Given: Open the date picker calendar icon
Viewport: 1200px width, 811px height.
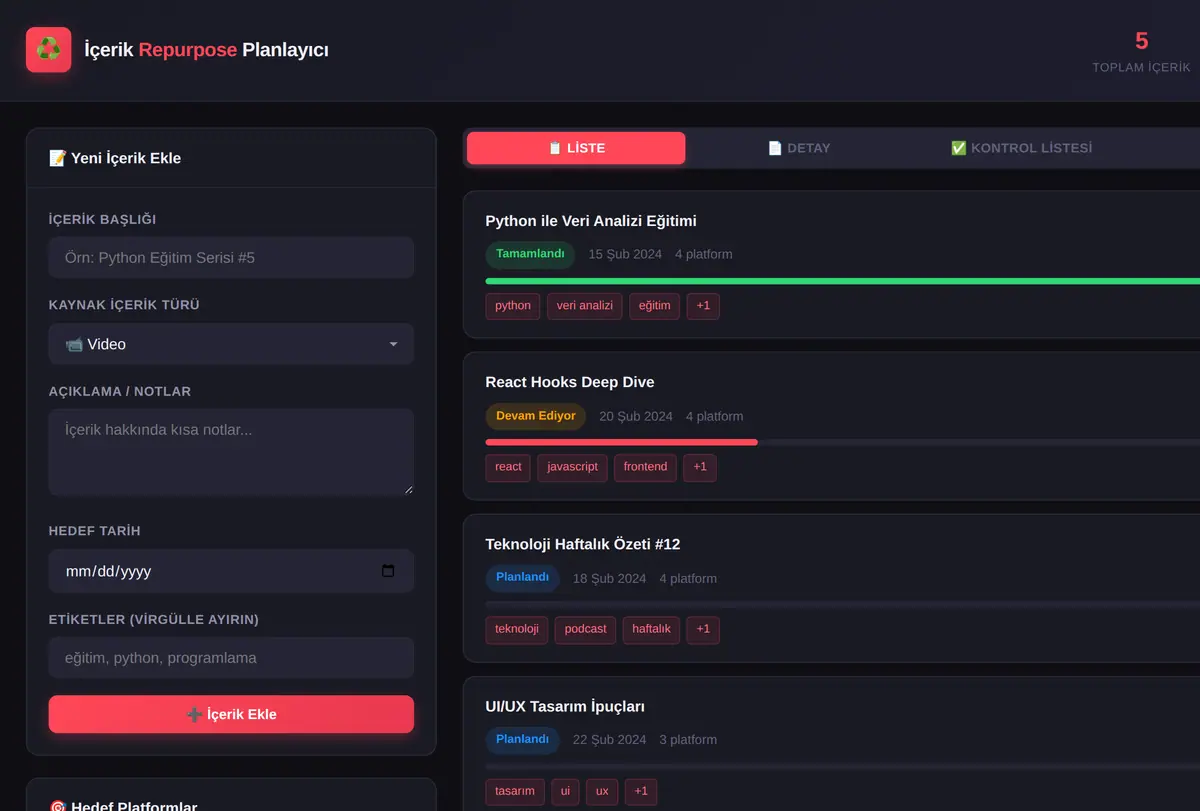Looking at the screenshot, I should tap(388, 571).
